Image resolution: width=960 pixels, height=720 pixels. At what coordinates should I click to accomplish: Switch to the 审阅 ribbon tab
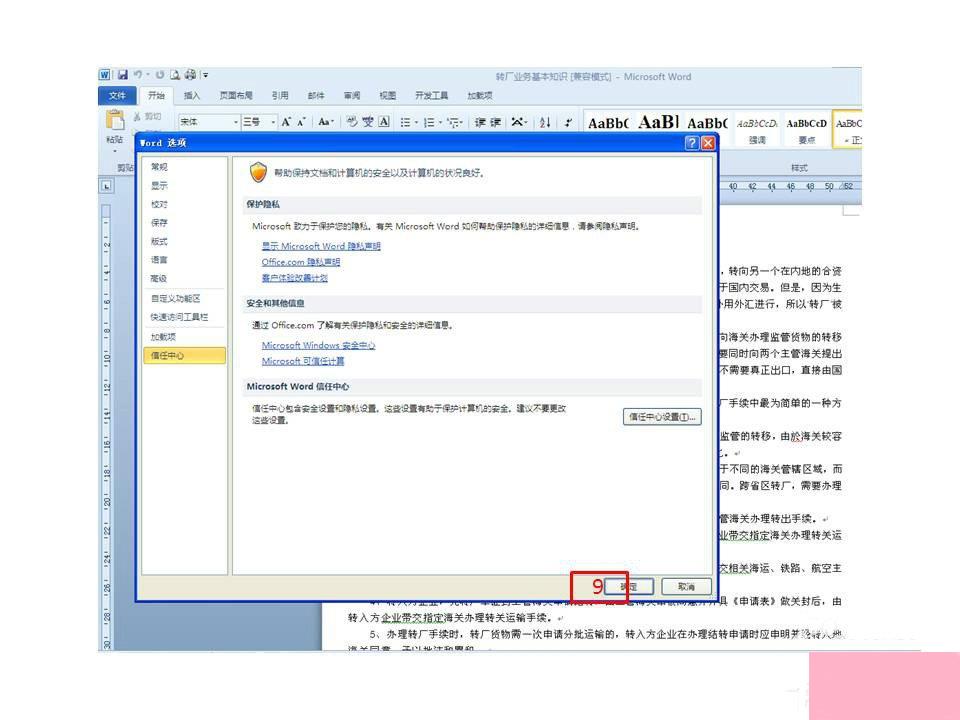click(352, 96)
